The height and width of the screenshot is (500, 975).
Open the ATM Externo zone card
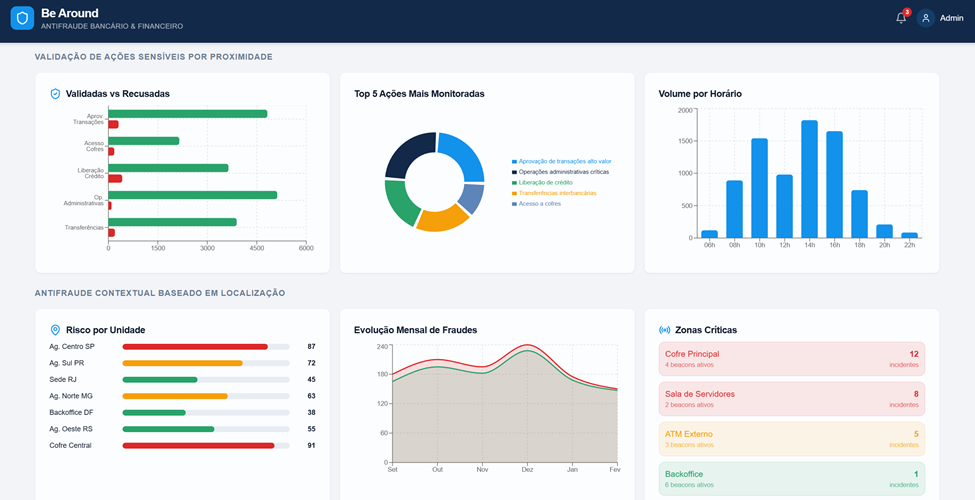(792, 438)
